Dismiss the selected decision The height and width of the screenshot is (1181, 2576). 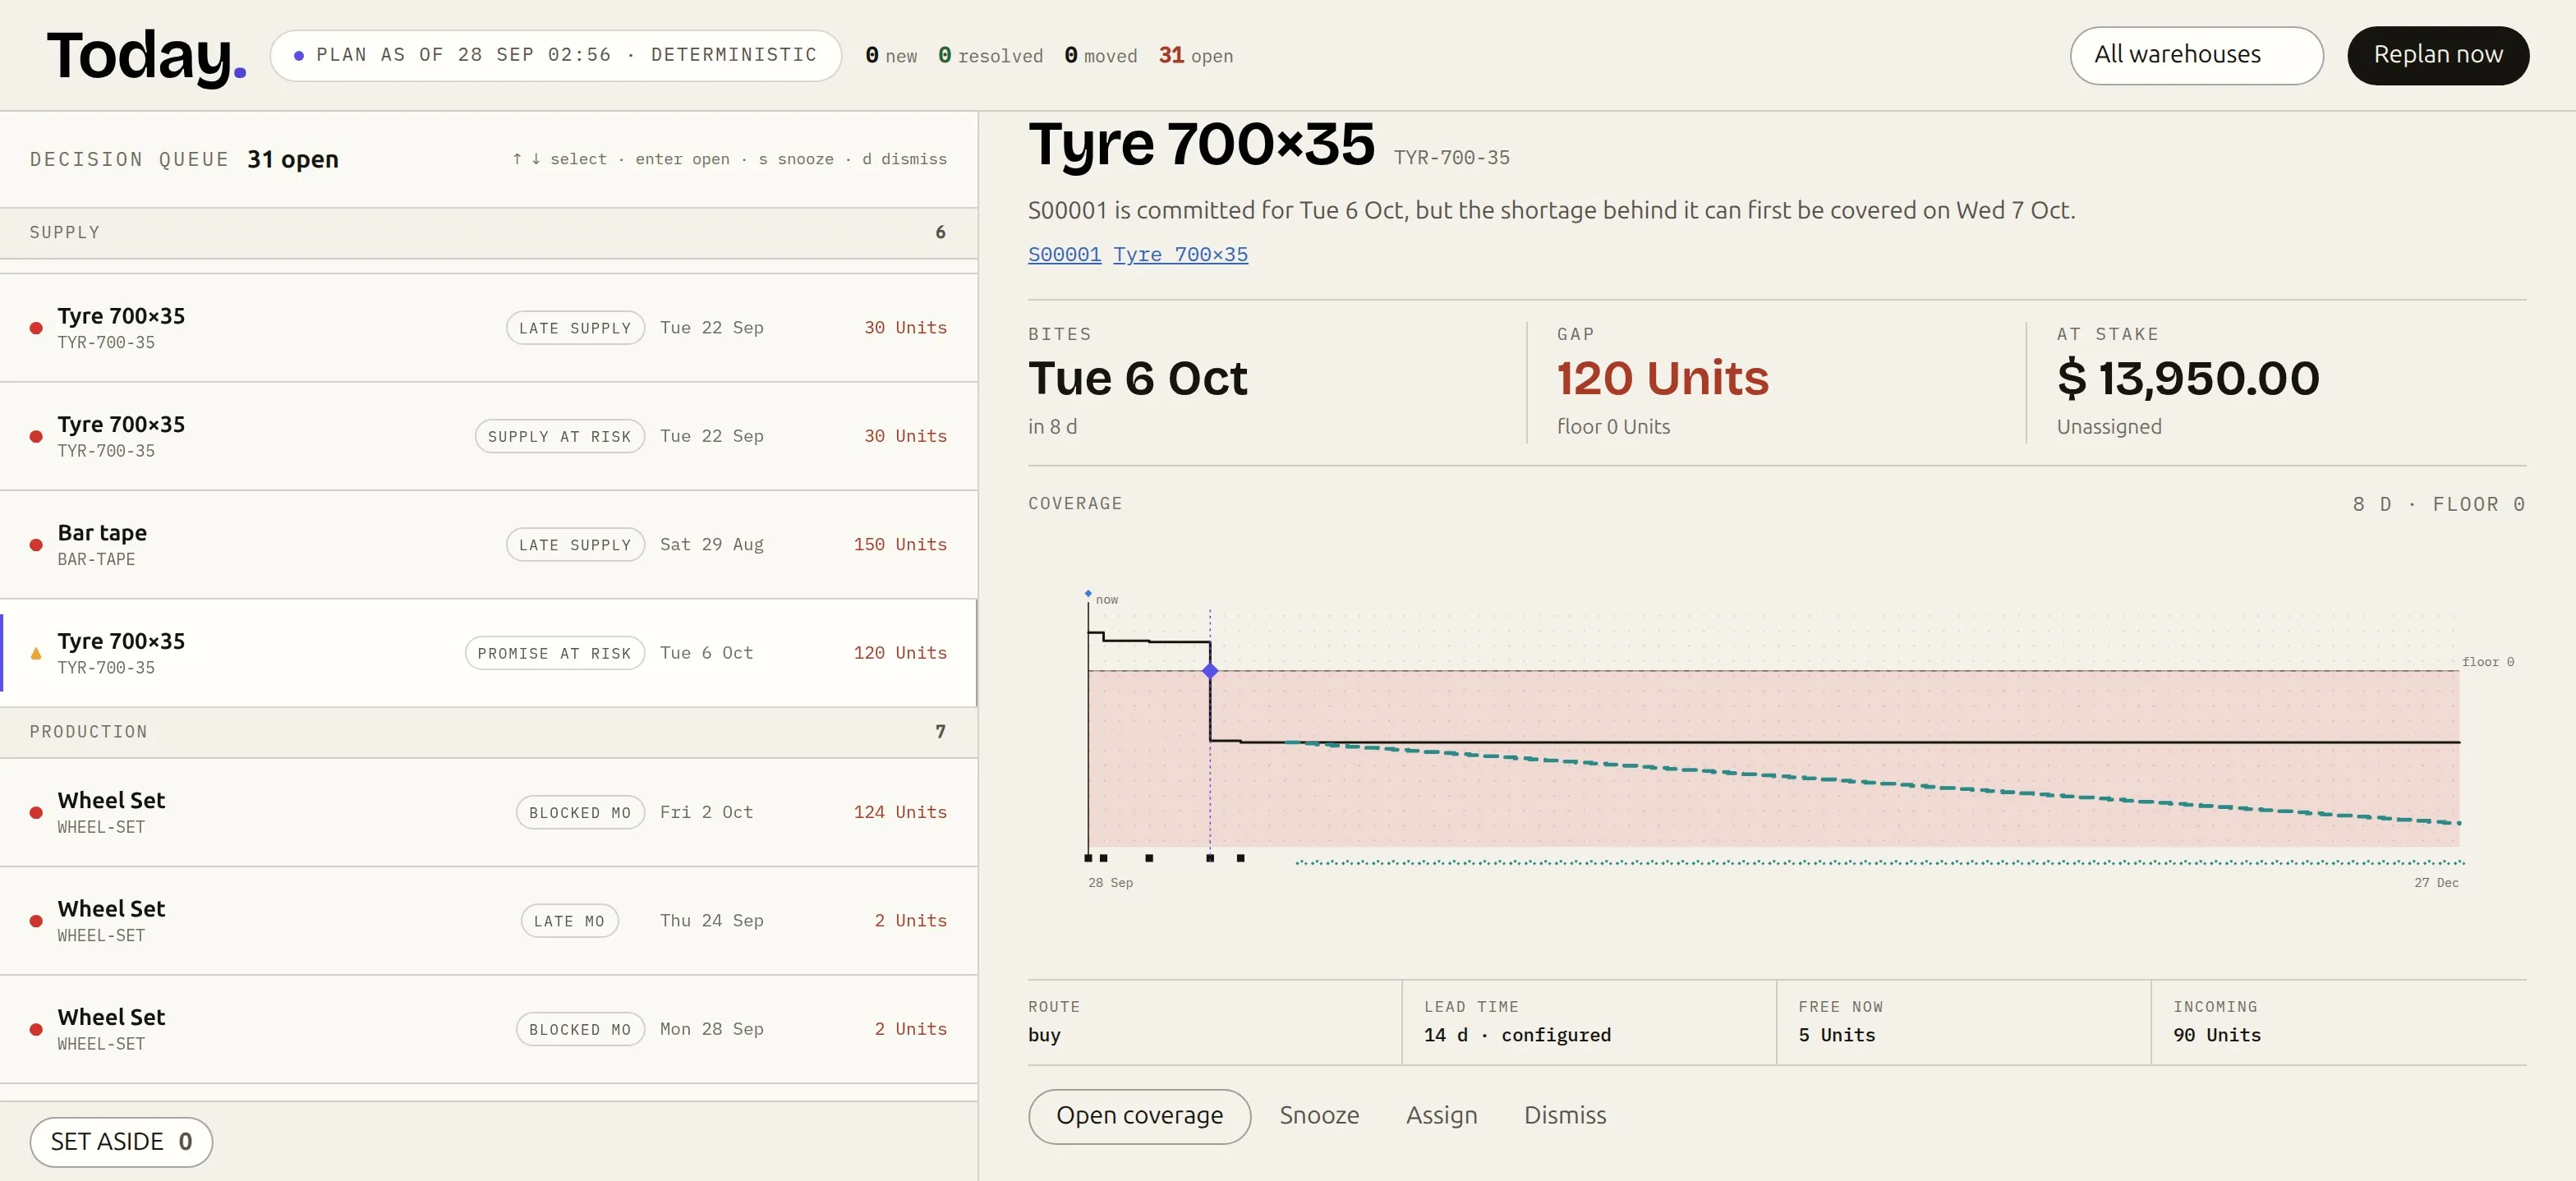(1565, 1115)
